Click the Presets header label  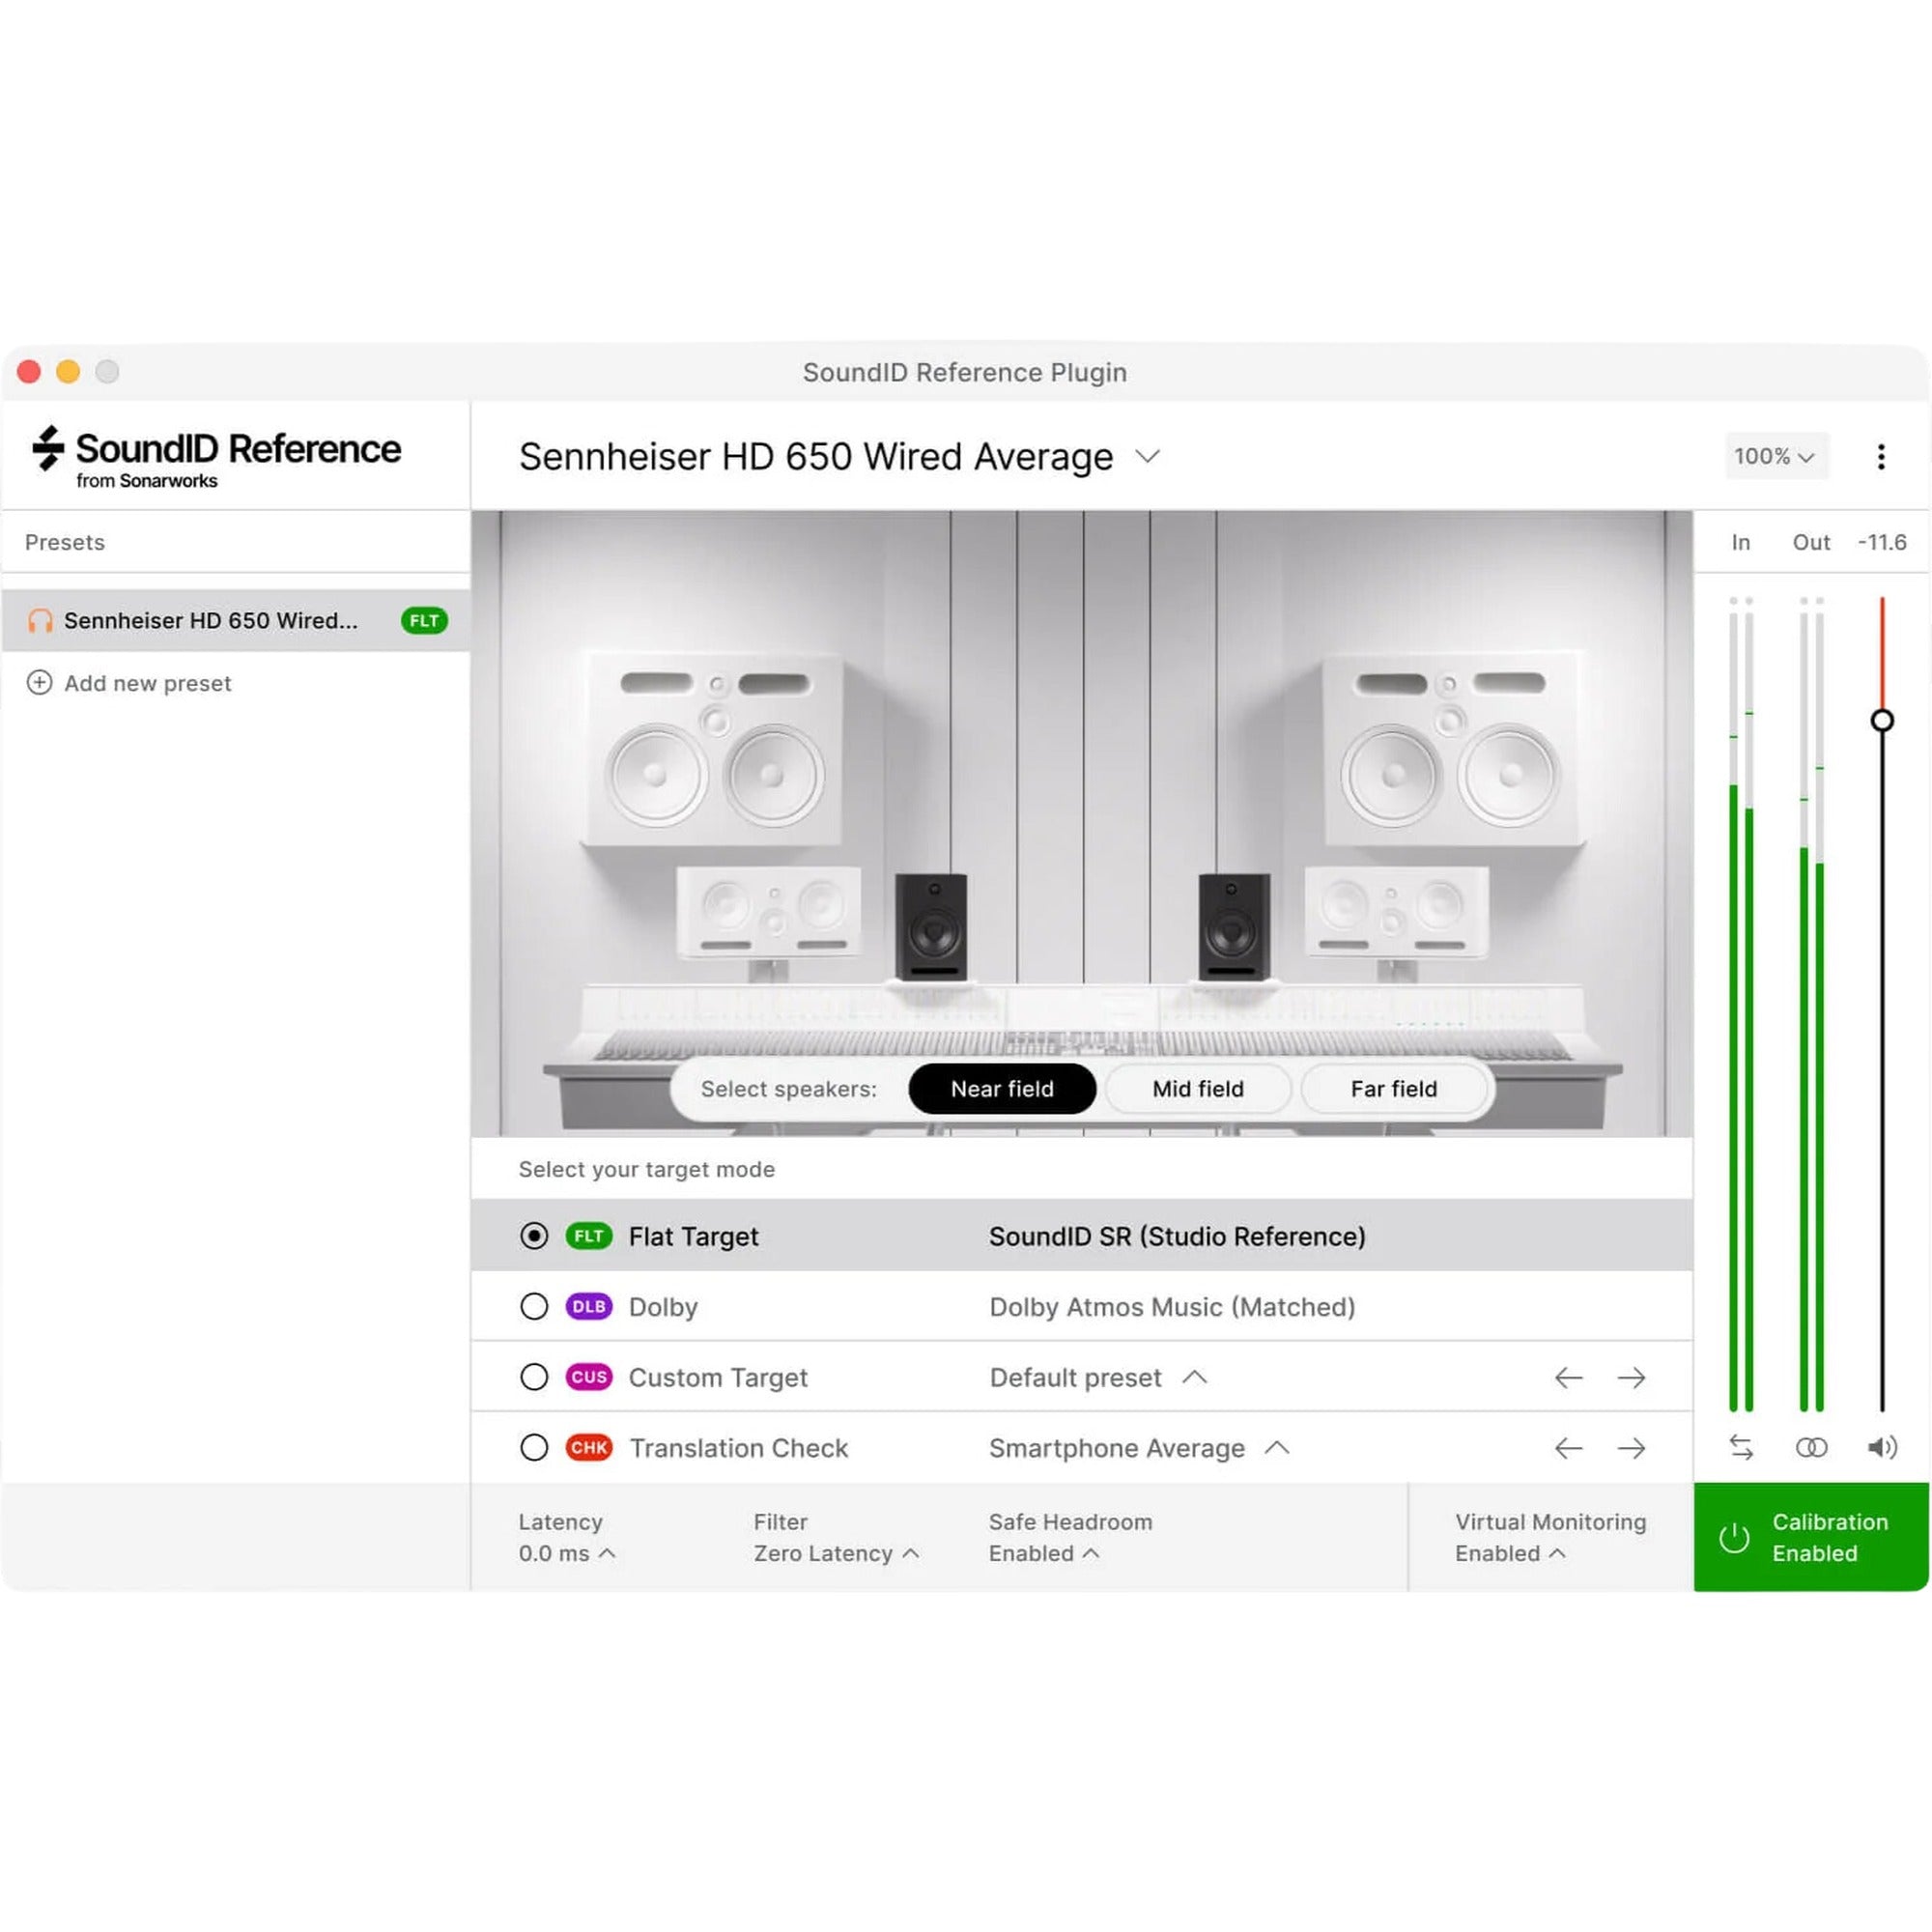[x=65, y=542]
